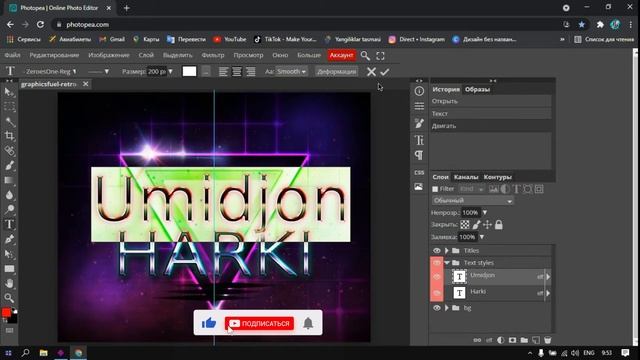Viewport: 640px width, 360px height.
Task: Enable the layer Filter checkbox
Action: [x=435, y=189]
